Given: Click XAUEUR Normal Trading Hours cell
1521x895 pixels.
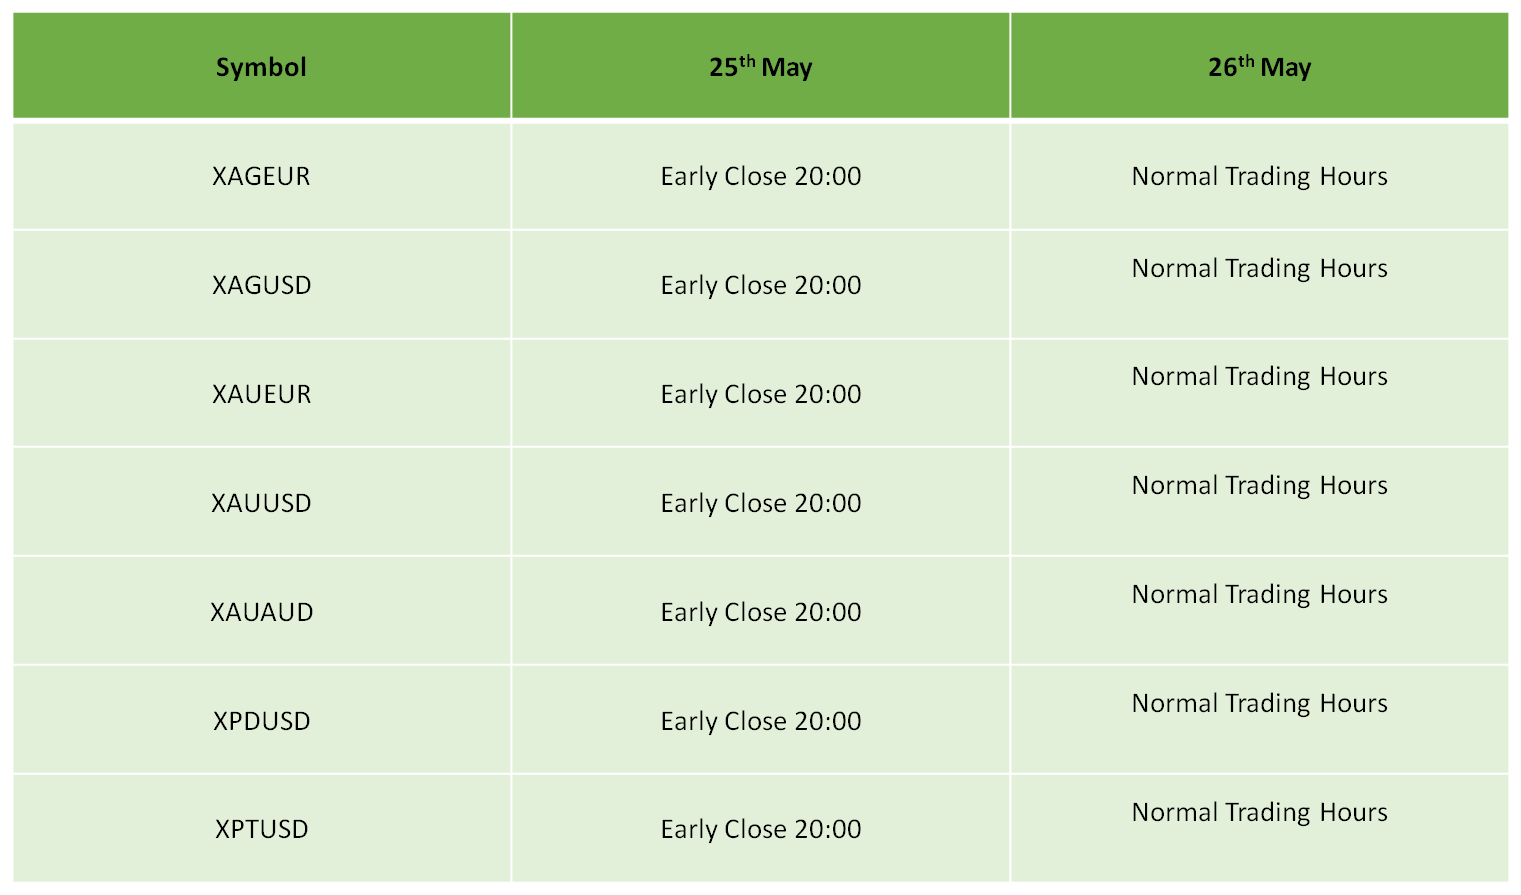Looking at the screenshot, I should 1259,394.
